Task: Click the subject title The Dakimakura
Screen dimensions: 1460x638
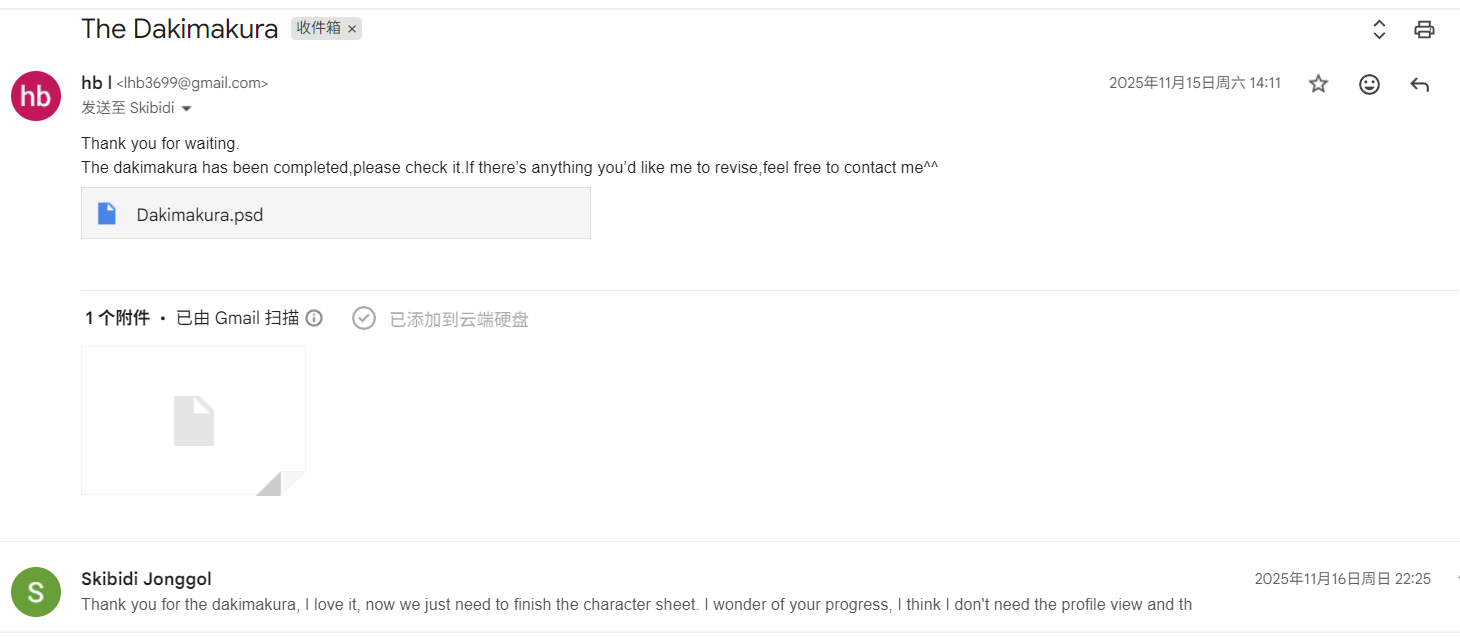Action: 179,29
